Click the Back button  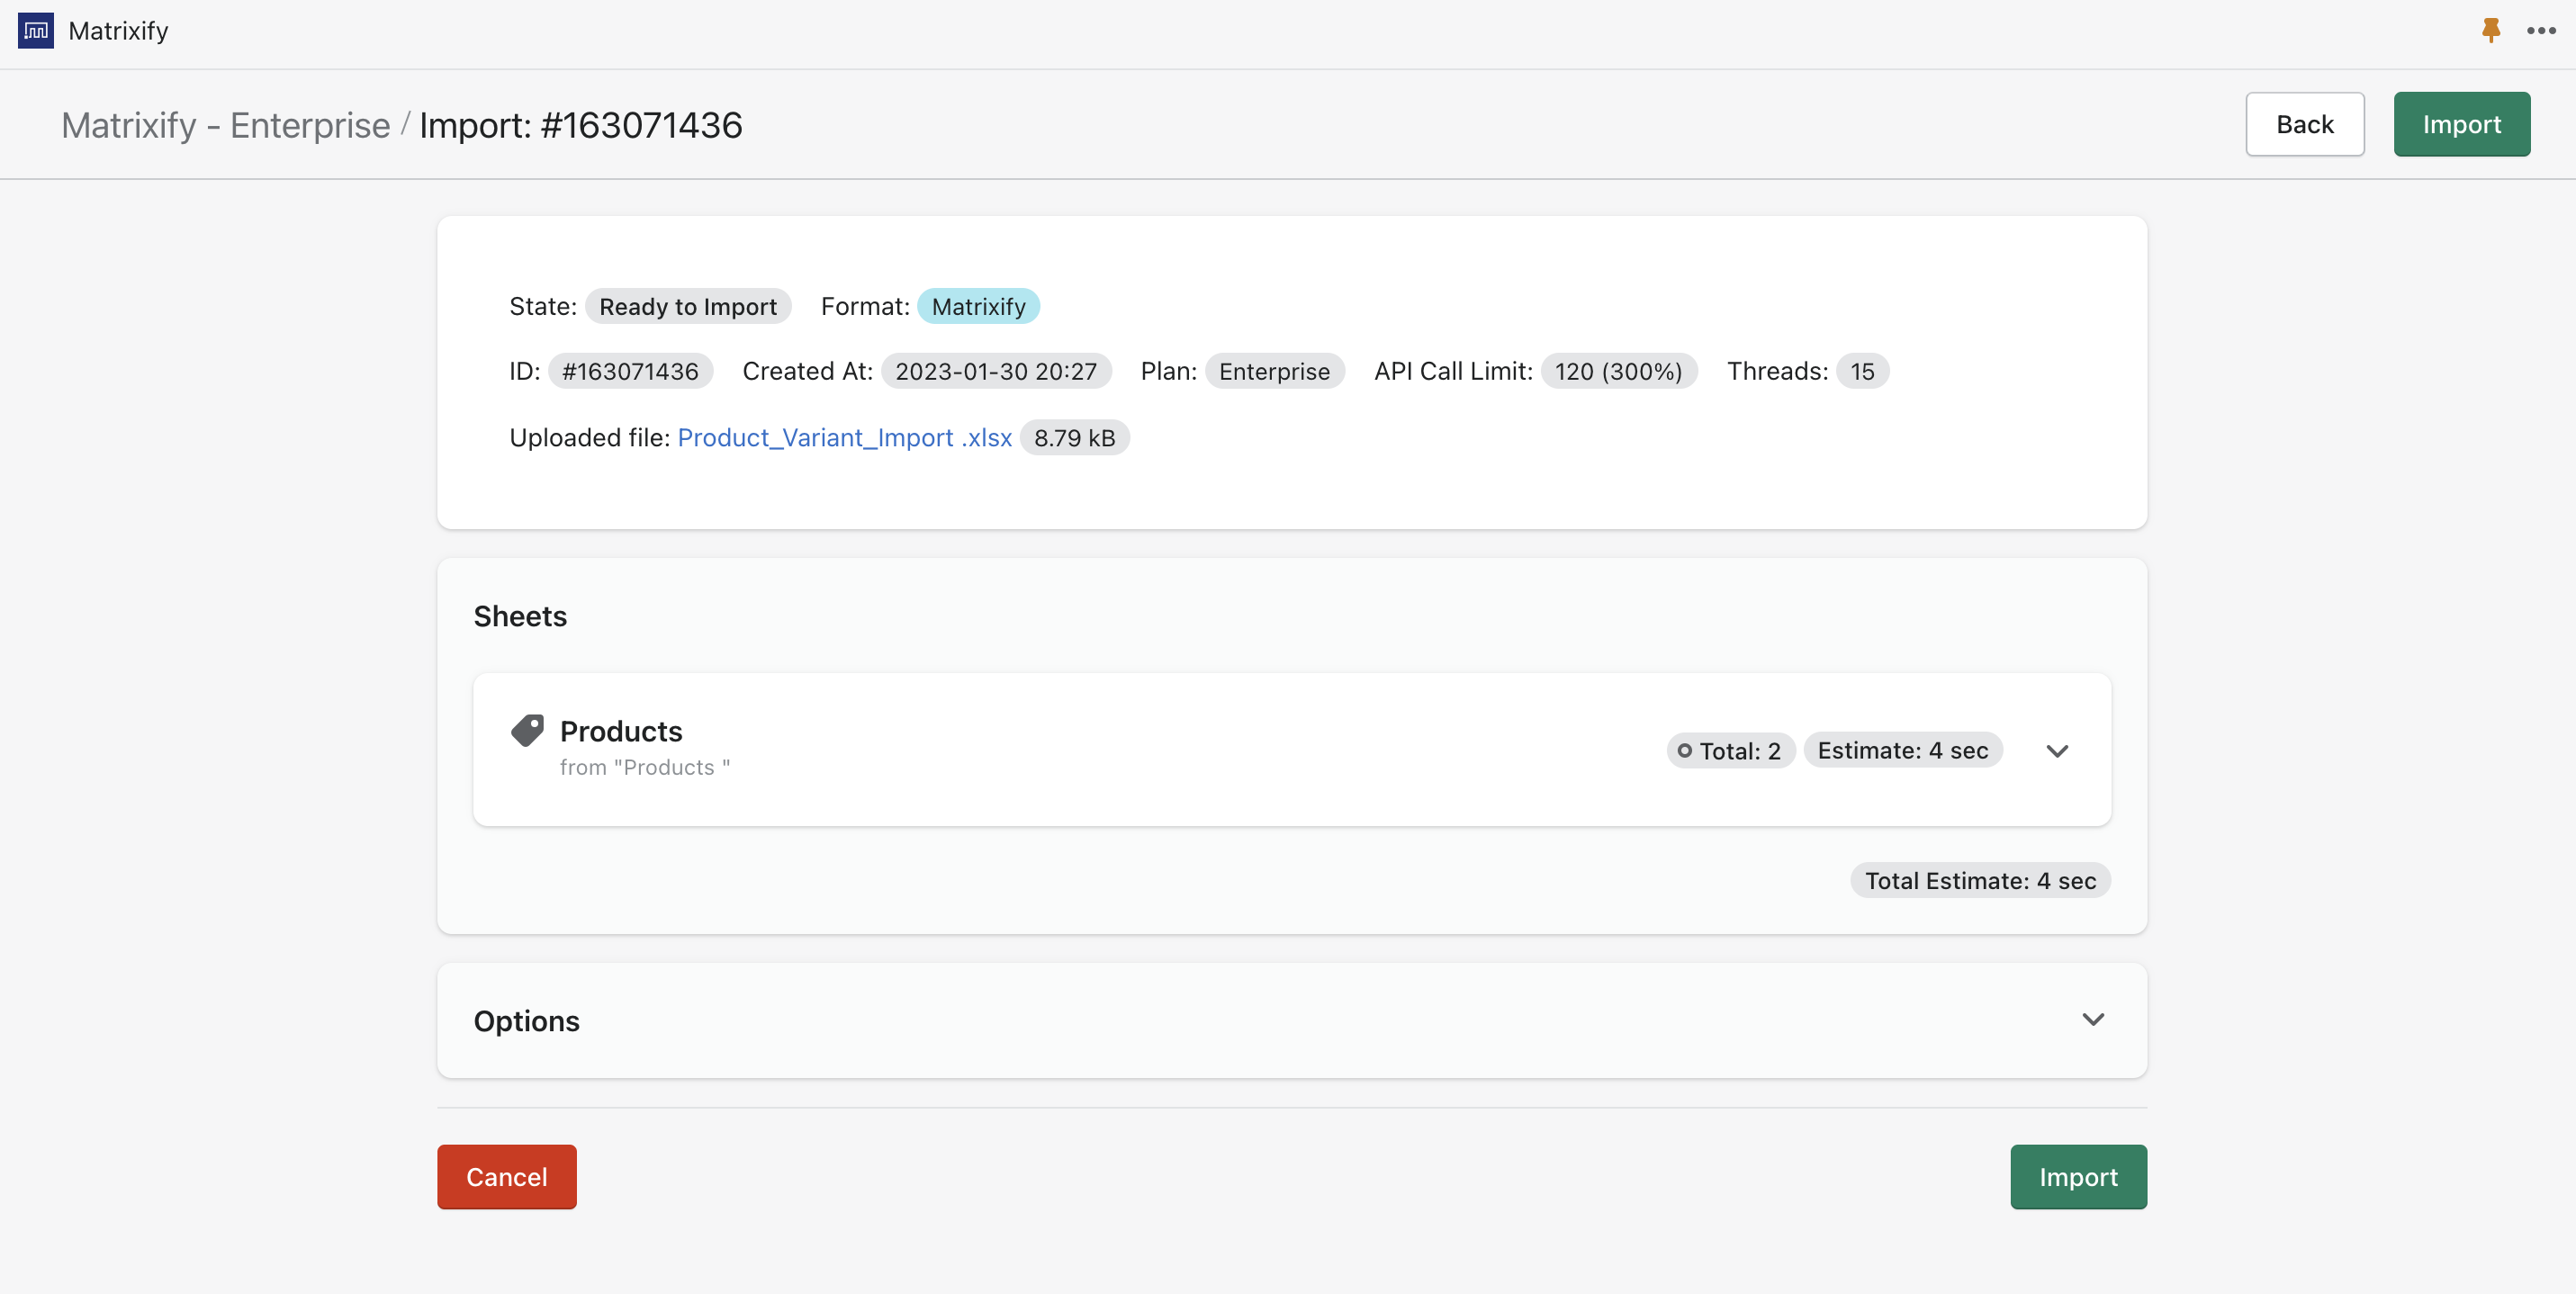tap(2304, 124)
